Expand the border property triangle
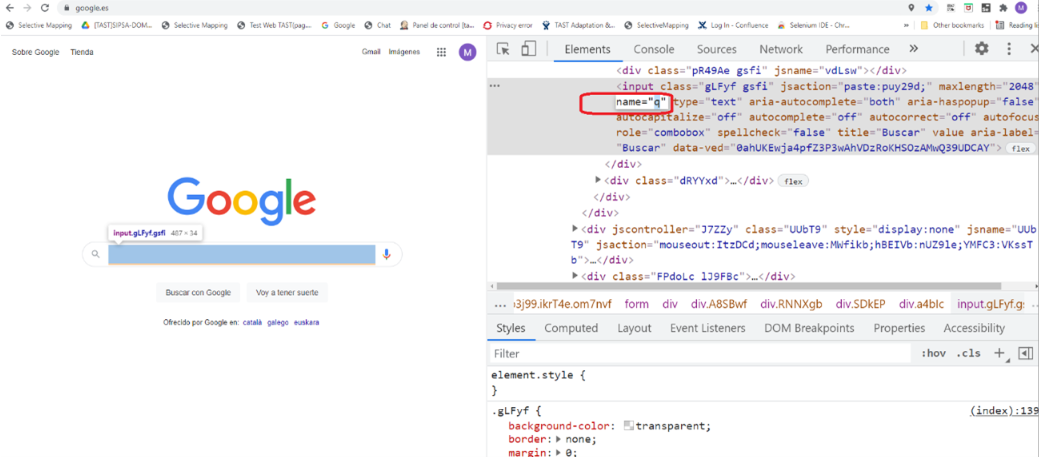 coord(551,440)
